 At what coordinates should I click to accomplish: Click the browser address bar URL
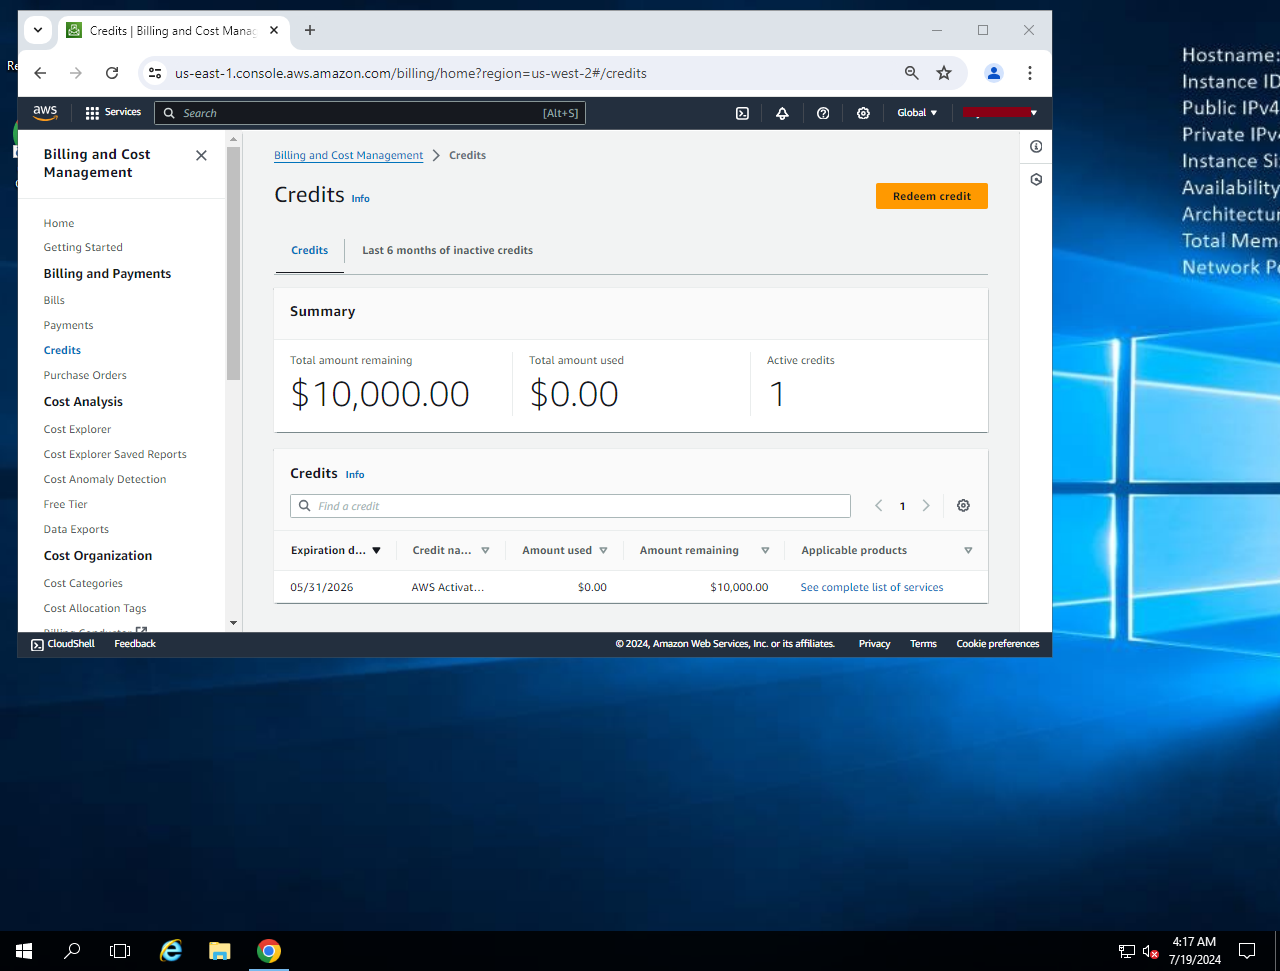pyautogui.click(x=411, y=73)
